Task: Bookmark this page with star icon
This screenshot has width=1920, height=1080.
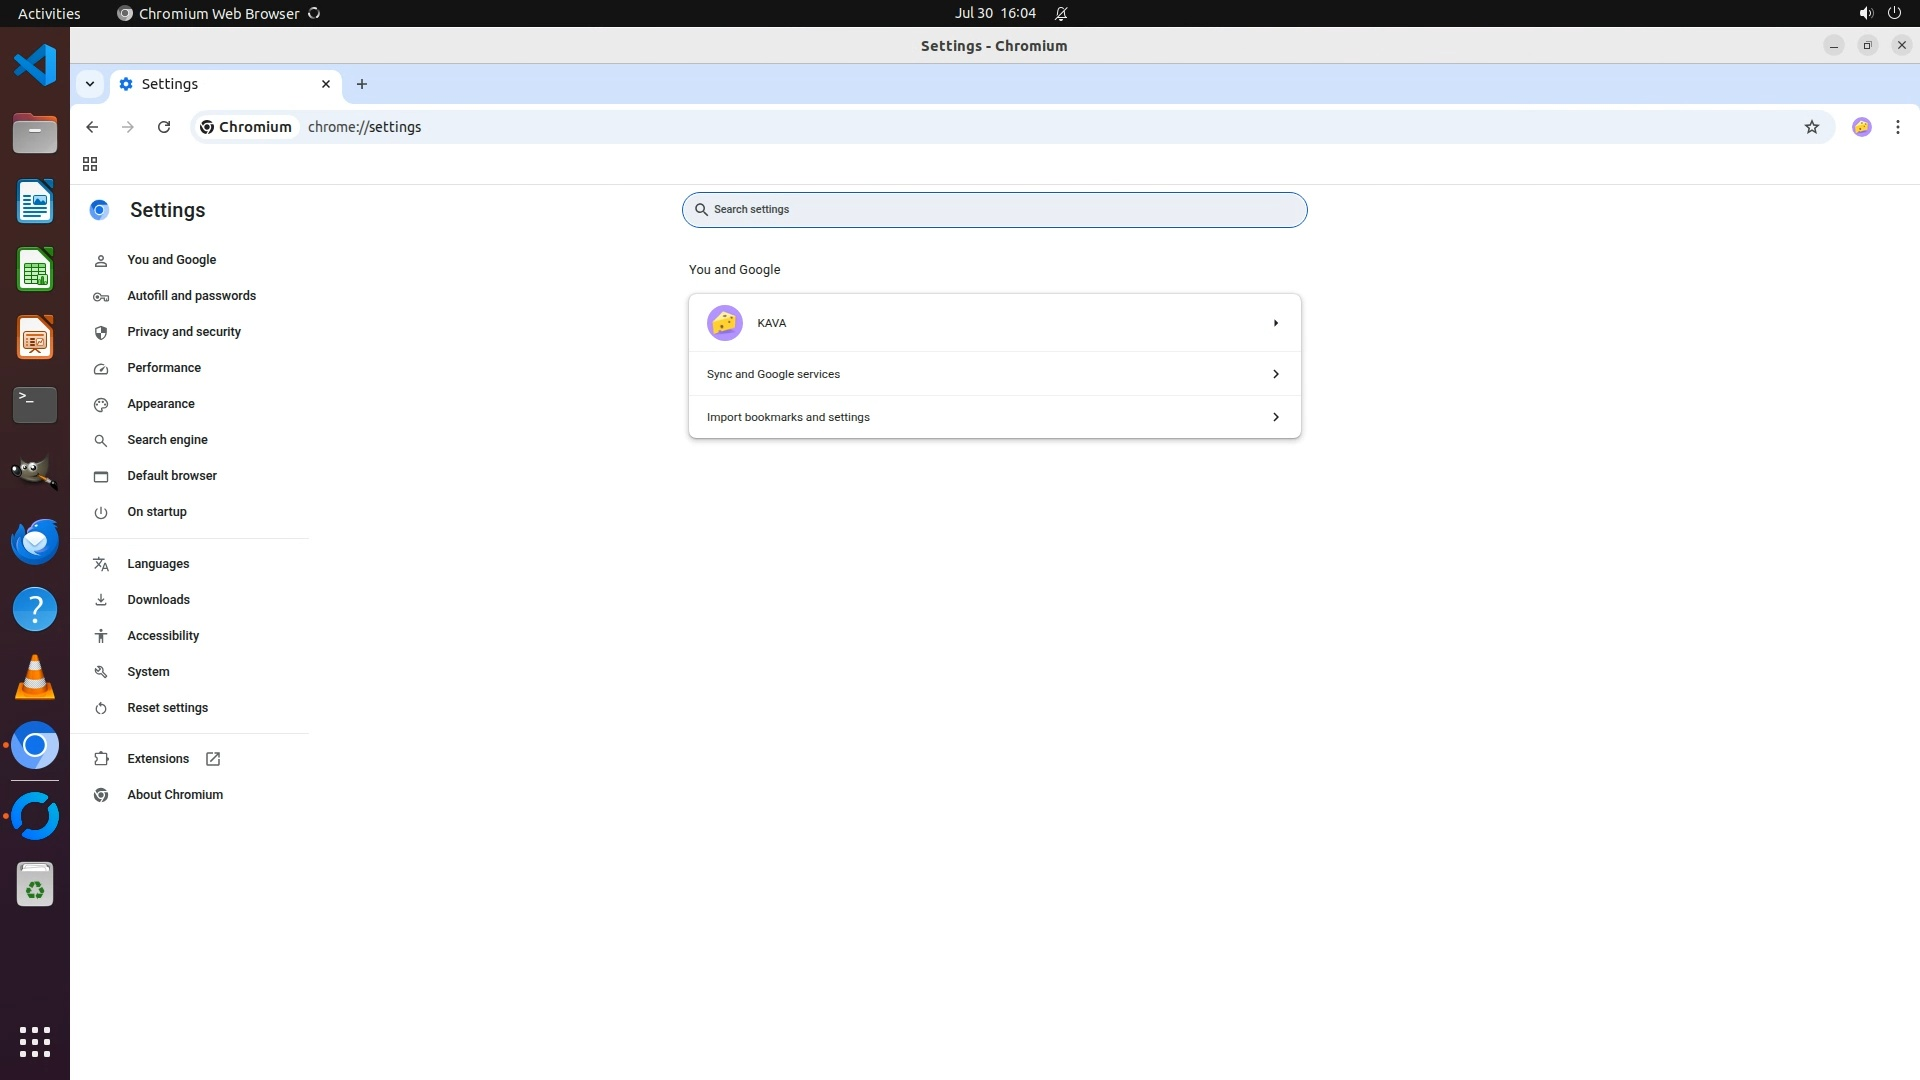Action: point(1811,127)
